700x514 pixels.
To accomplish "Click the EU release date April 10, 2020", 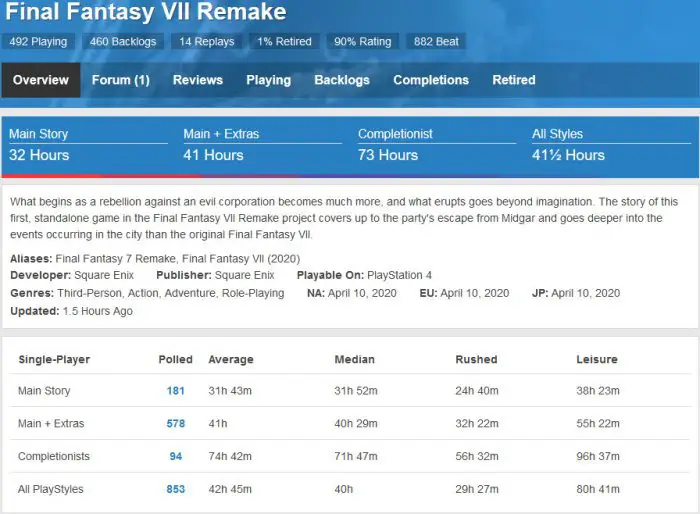I will click(475, 293).
